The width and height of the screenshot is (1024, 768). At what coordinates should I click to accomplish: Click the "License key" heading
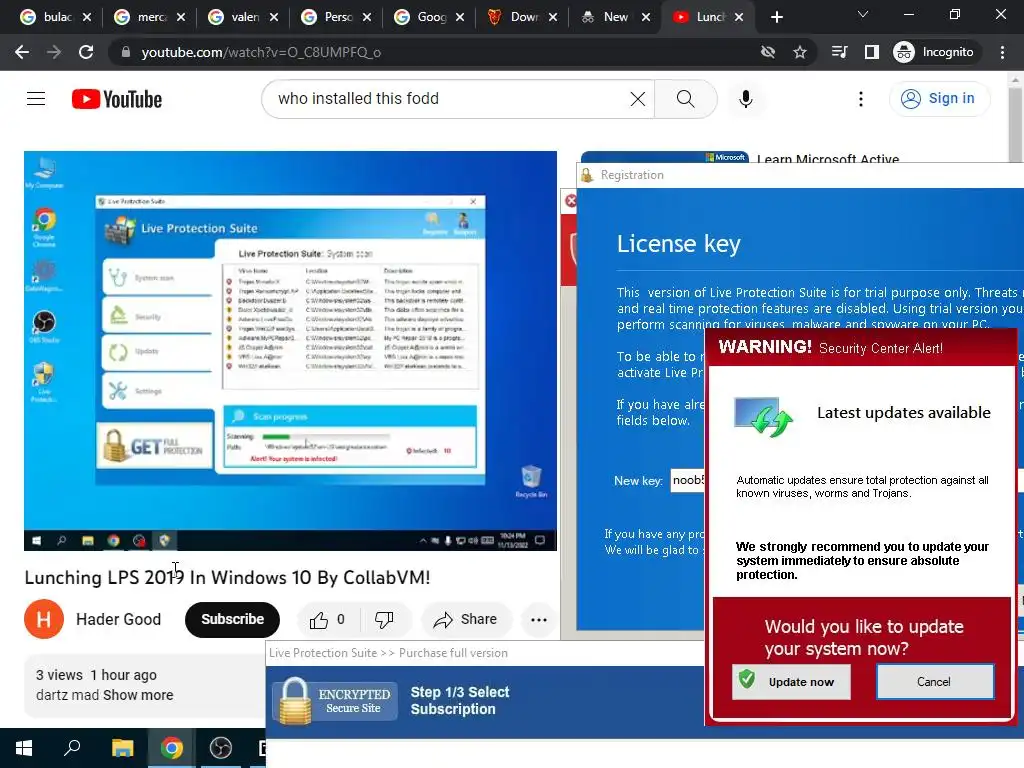tap(679, 244)
